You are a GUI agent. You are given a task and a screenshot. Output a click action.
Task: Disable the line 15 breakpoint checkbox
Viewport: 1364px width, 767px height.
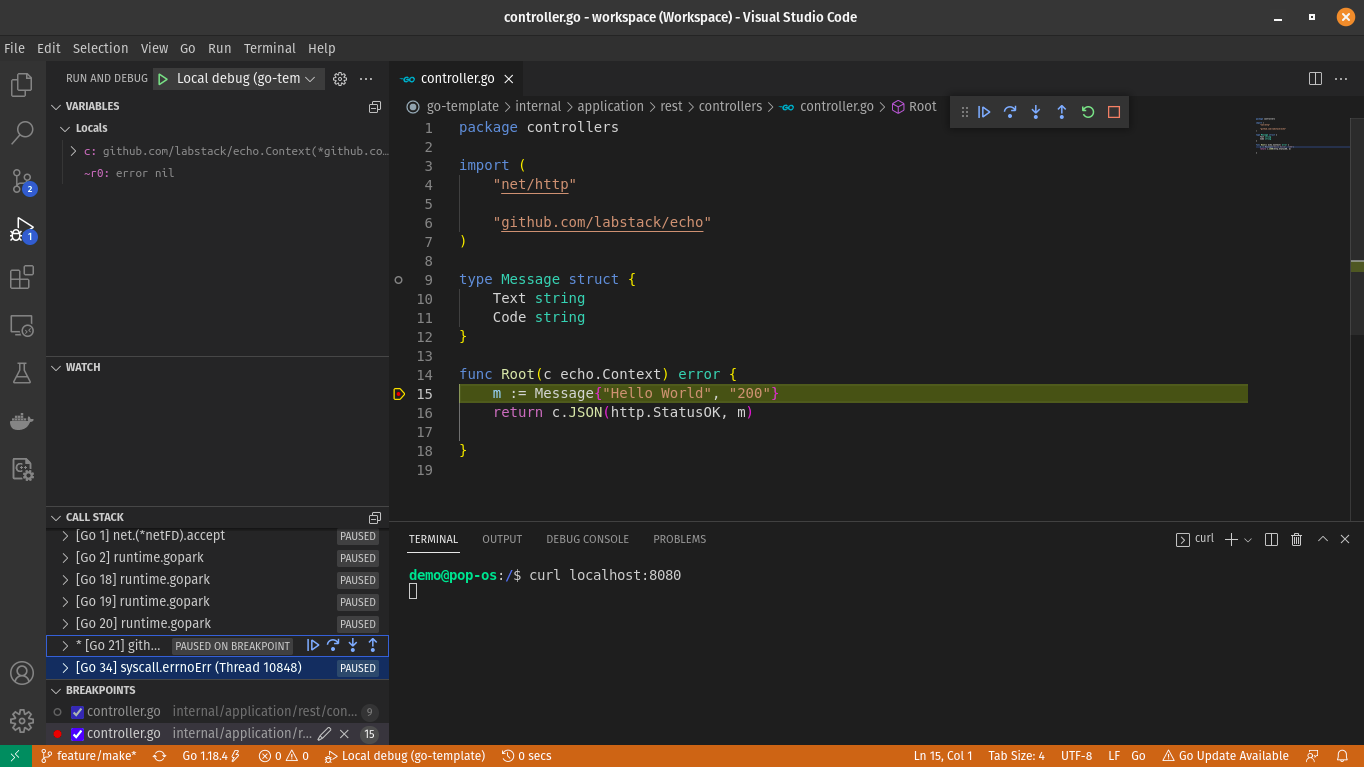tap(76, 733)
